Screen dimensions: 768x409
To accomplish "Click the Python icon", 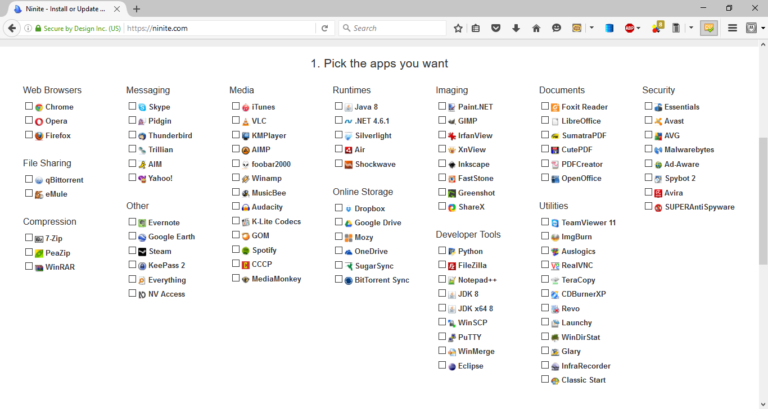I will [452, 252].
